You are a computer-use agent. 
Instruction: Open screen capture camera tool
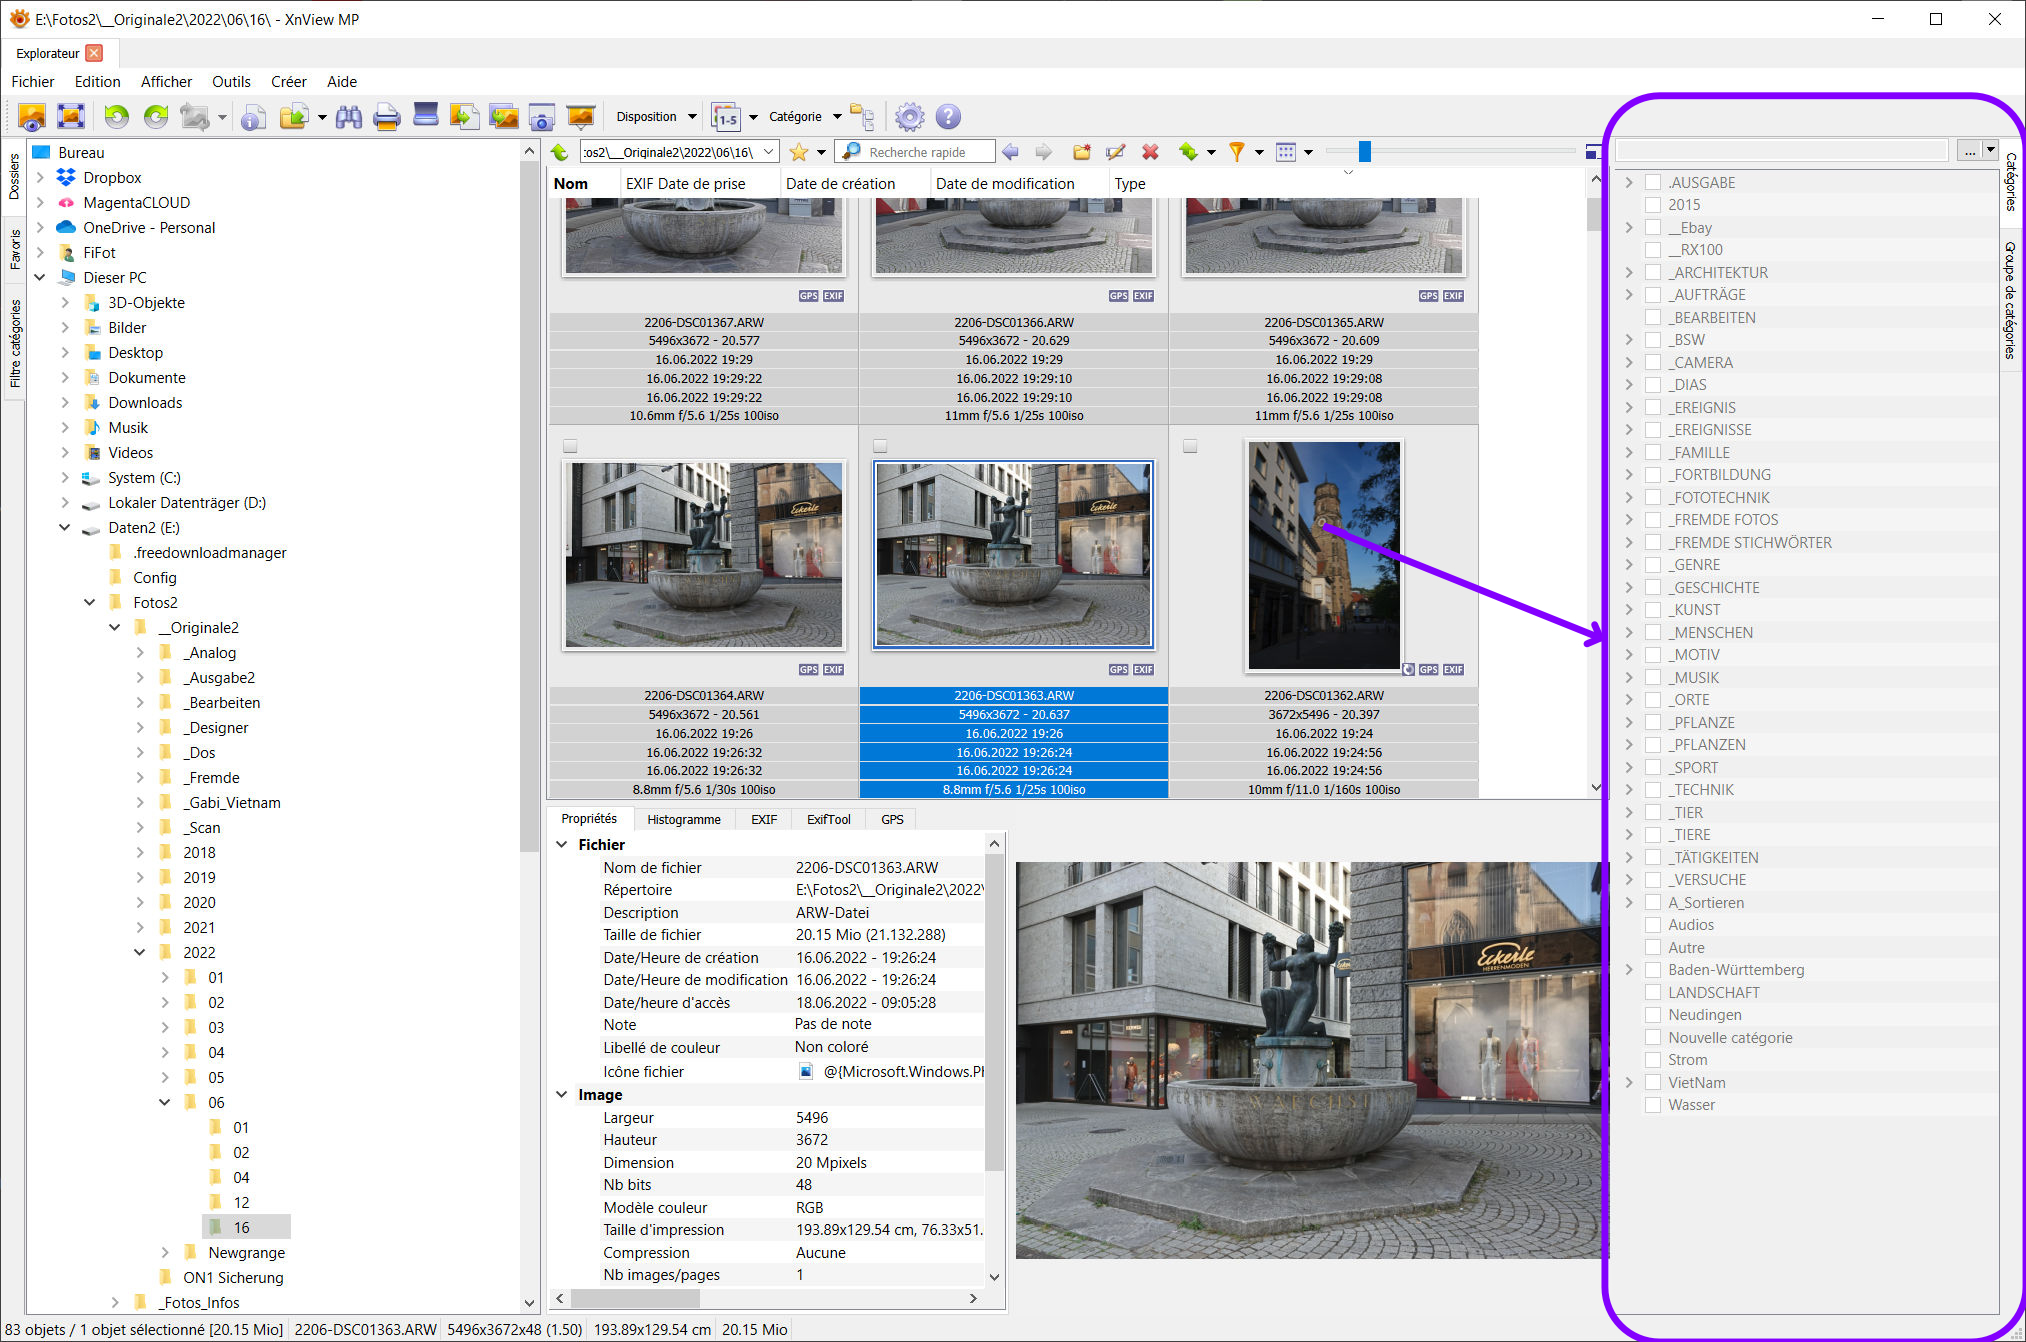click(541, 118)
